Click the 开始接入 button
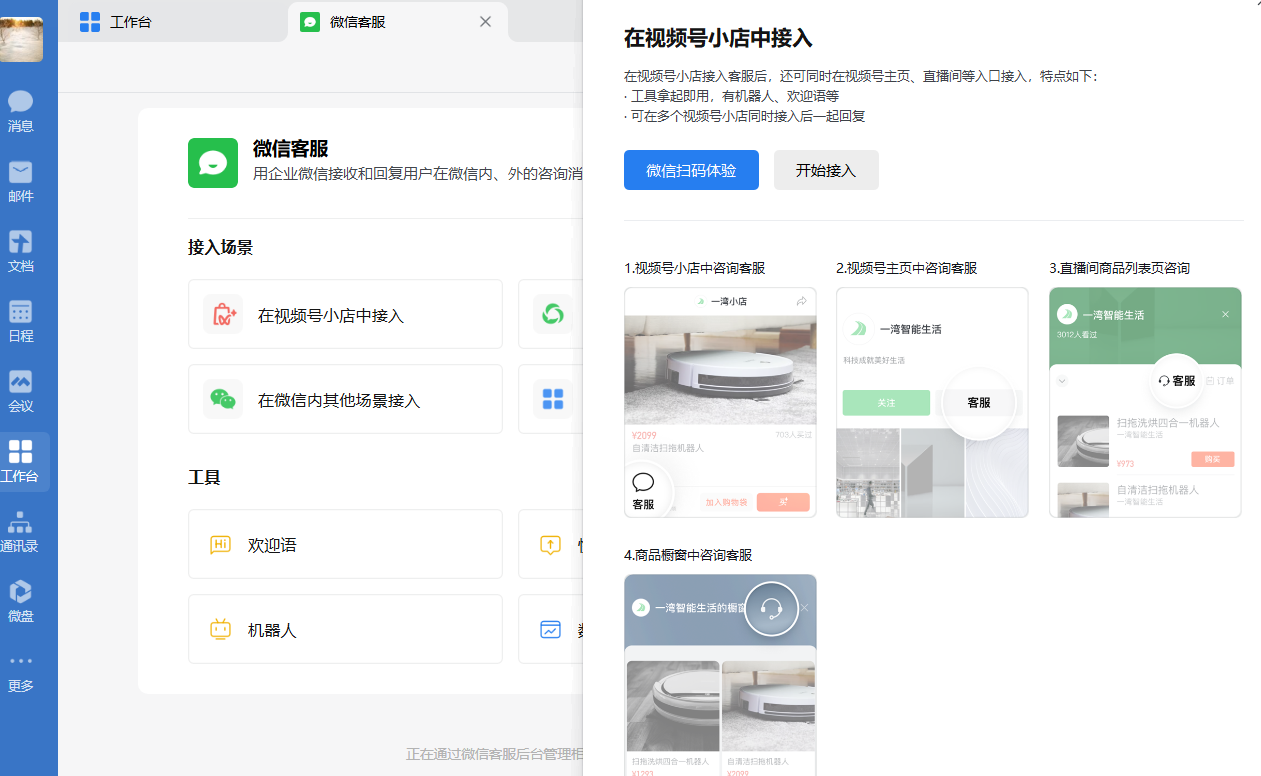The height and width of the screenshot is (776, 1261). (826, 170)
